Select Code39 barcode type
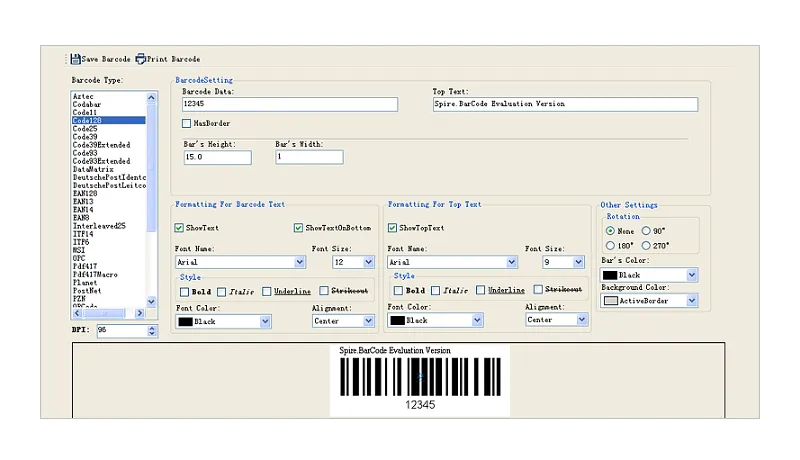Image resolution: width=800 pixels, height=460 pixels. tap(109, 137)
